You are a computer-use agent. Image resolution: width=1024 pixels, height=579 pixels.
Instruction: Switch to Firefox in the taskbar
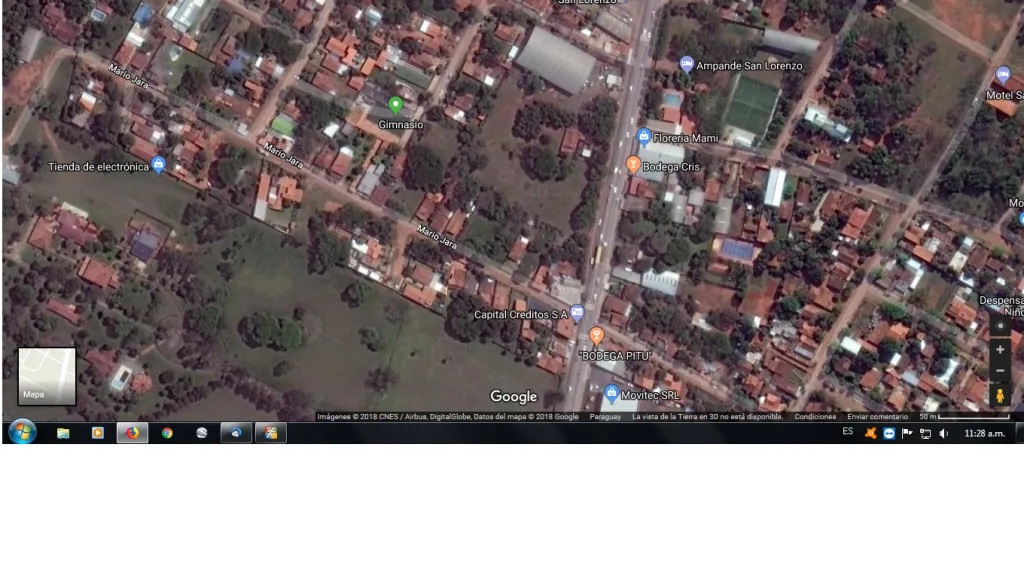tap(133, 433)
